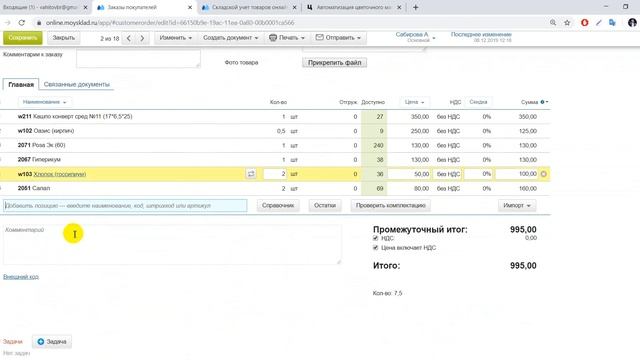Open the Цена column dropdown

pos(415,102)
